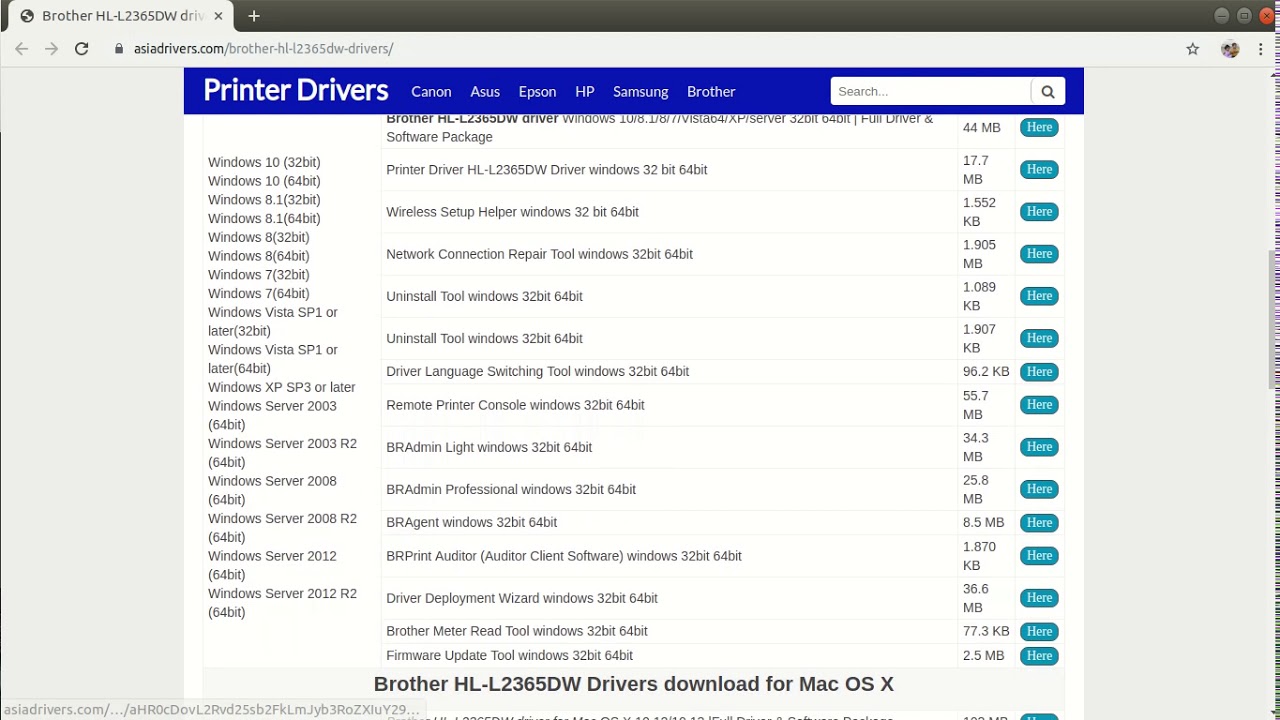Open the Brother menu item
This screenshot has width=1280, height=720.
[711, 91]
